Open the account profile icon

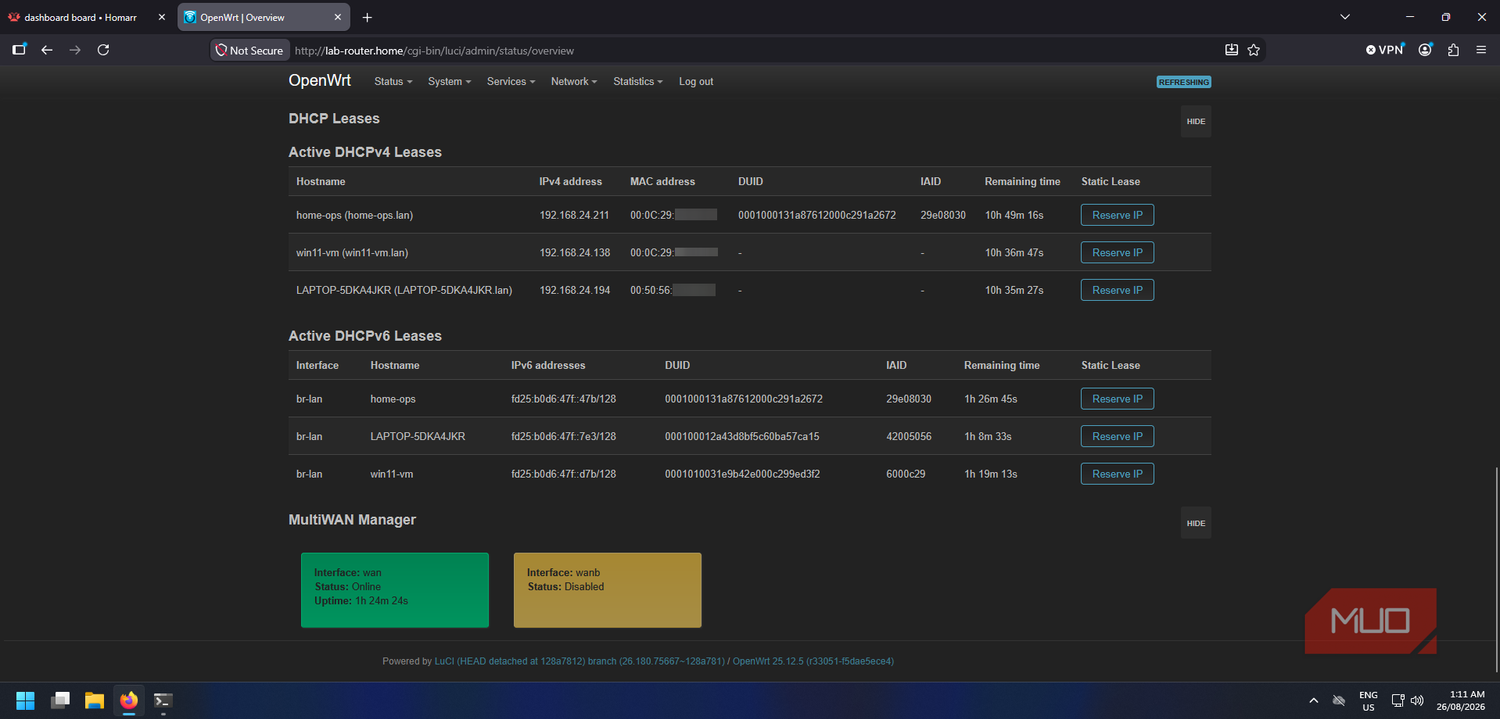[x=1425, y=50]
